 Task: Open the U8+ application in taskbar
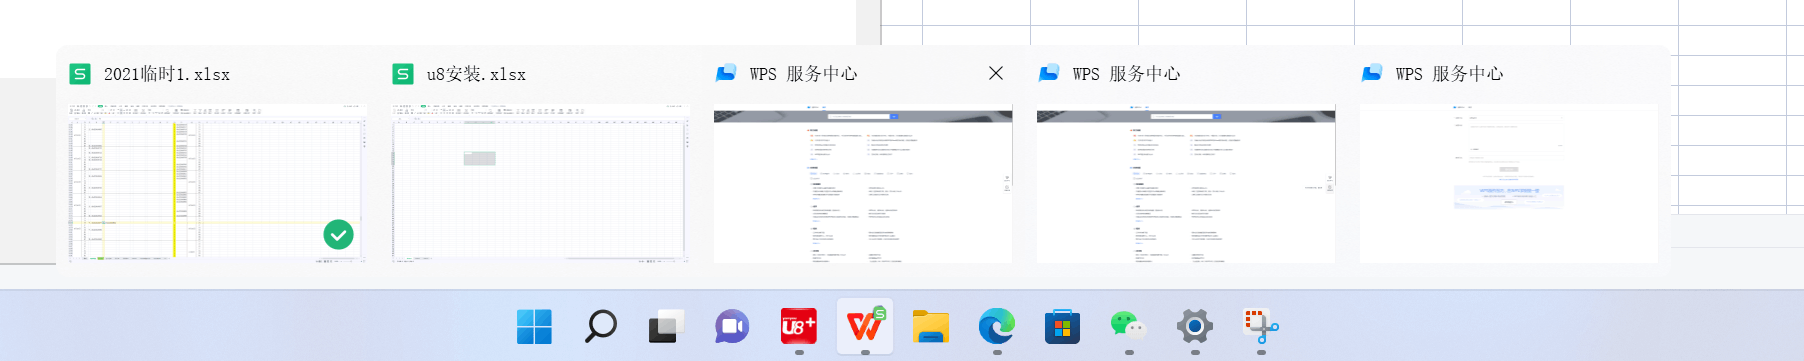coord(798,326)
